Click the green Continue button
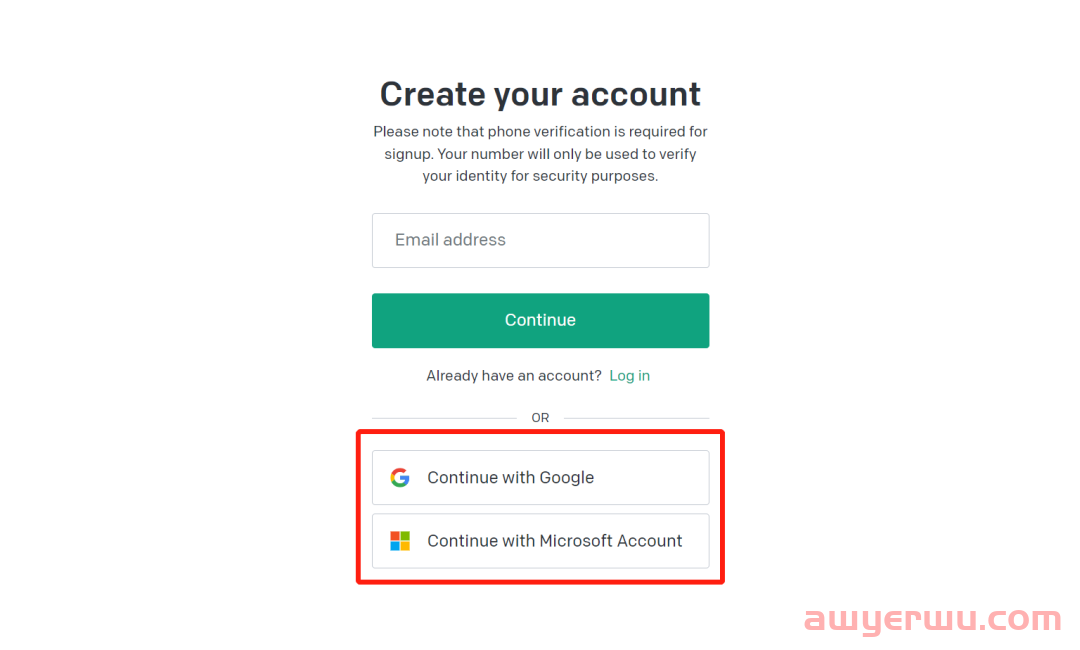This screenshot has width=1080, height=650. pos(541,321)
